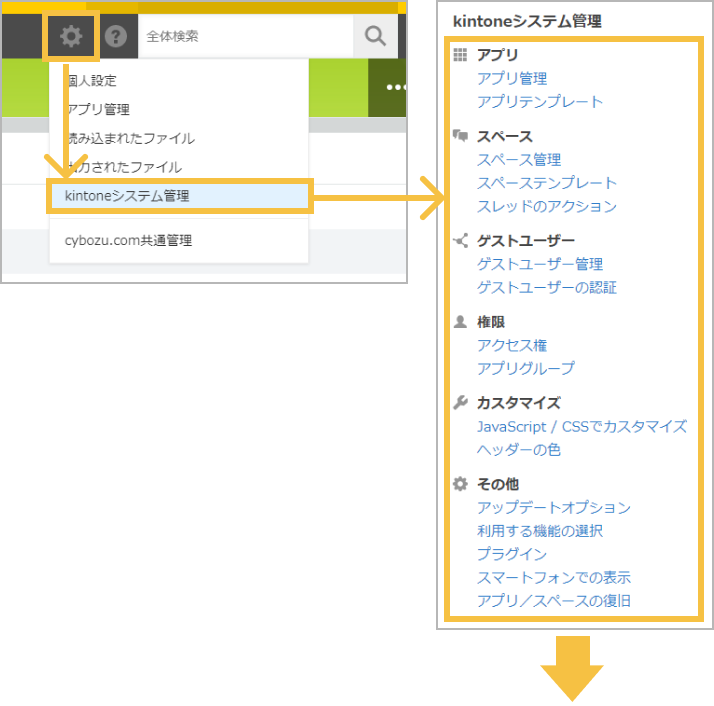Open the スペーステンプレート link
714x706 pixels.
(546, 183)
